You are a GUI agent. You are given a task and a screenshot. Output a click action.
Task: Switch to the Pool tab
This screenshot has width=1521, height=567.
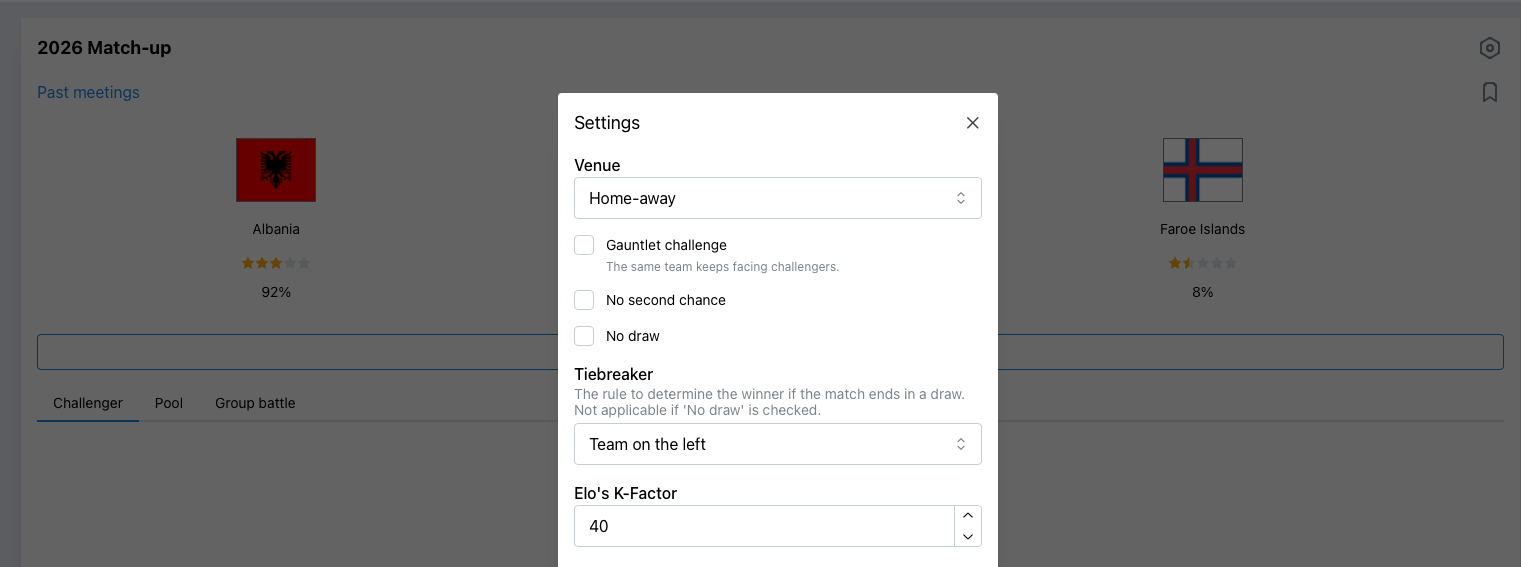pyautogui.click(x=169, y=403)
